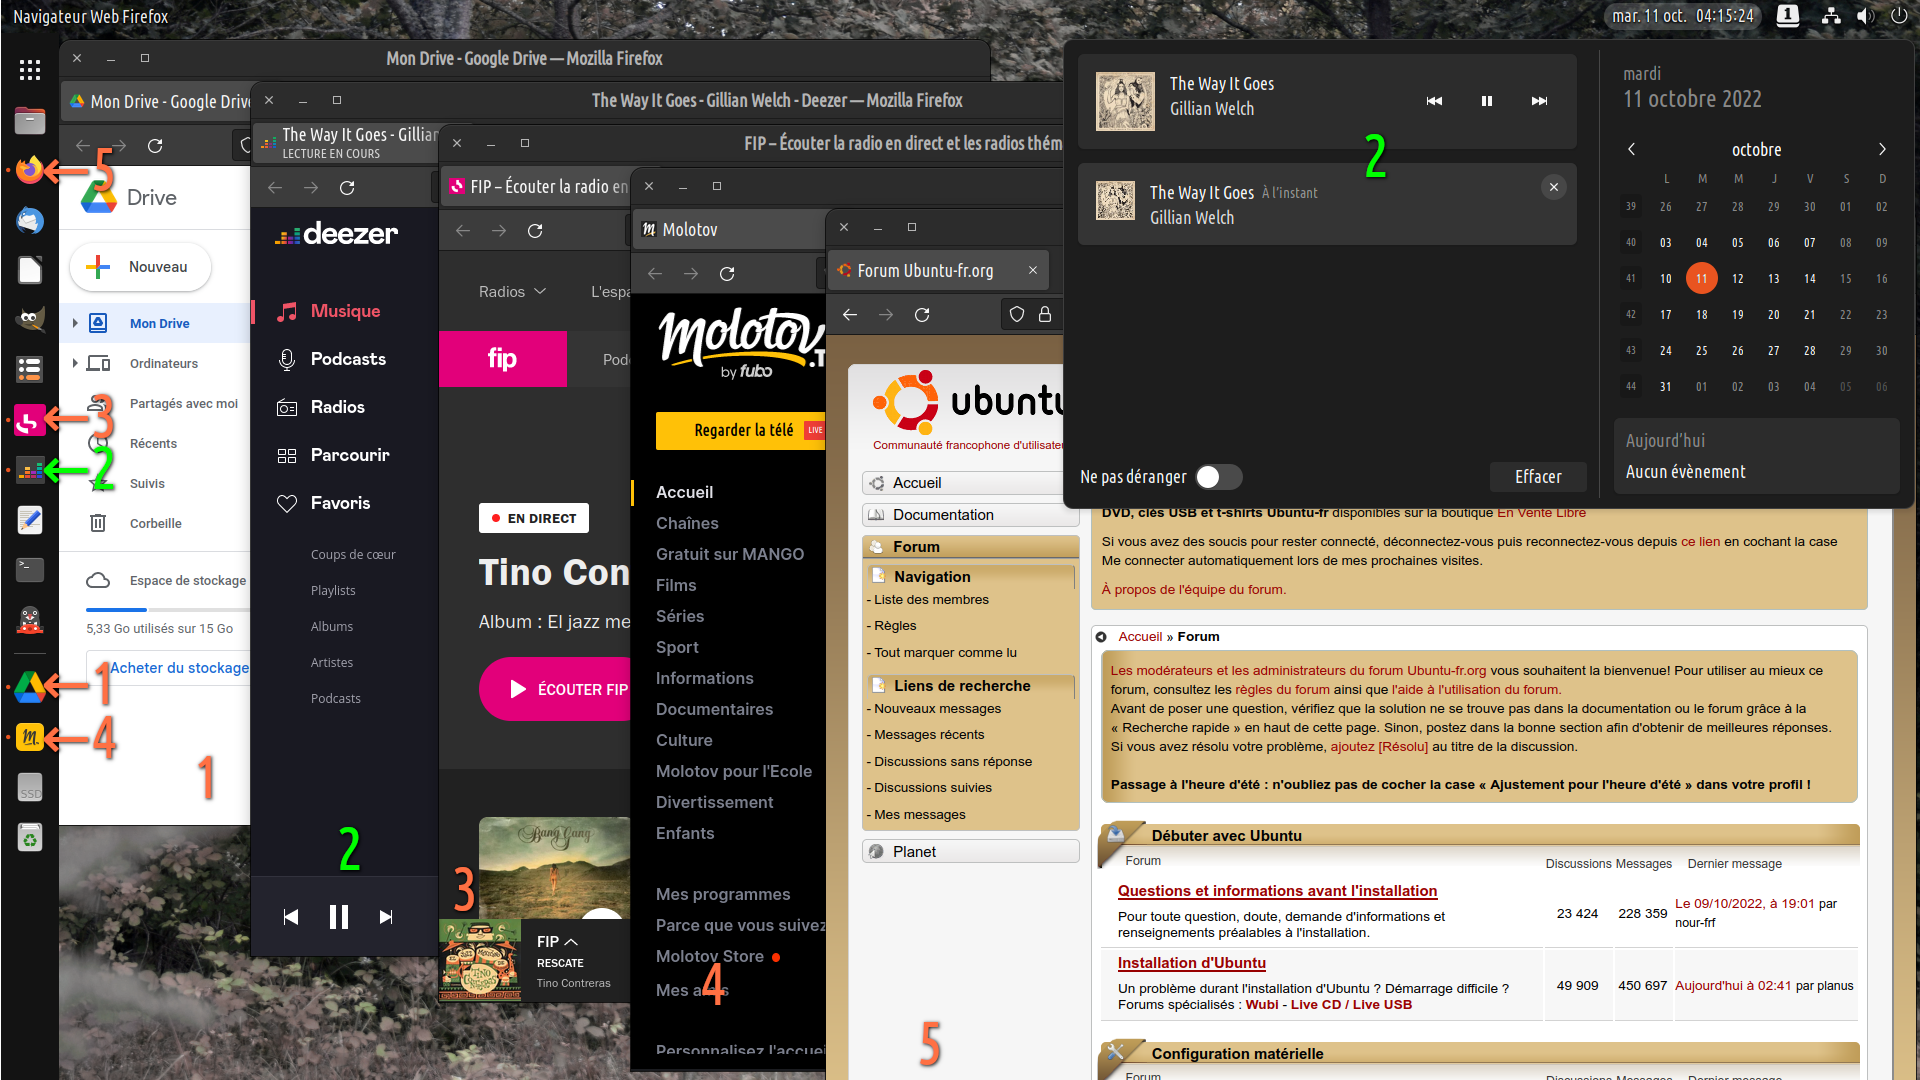Toggle the Ne pas déranger switch
1920x1080 pixels.
coord(1218,477)
